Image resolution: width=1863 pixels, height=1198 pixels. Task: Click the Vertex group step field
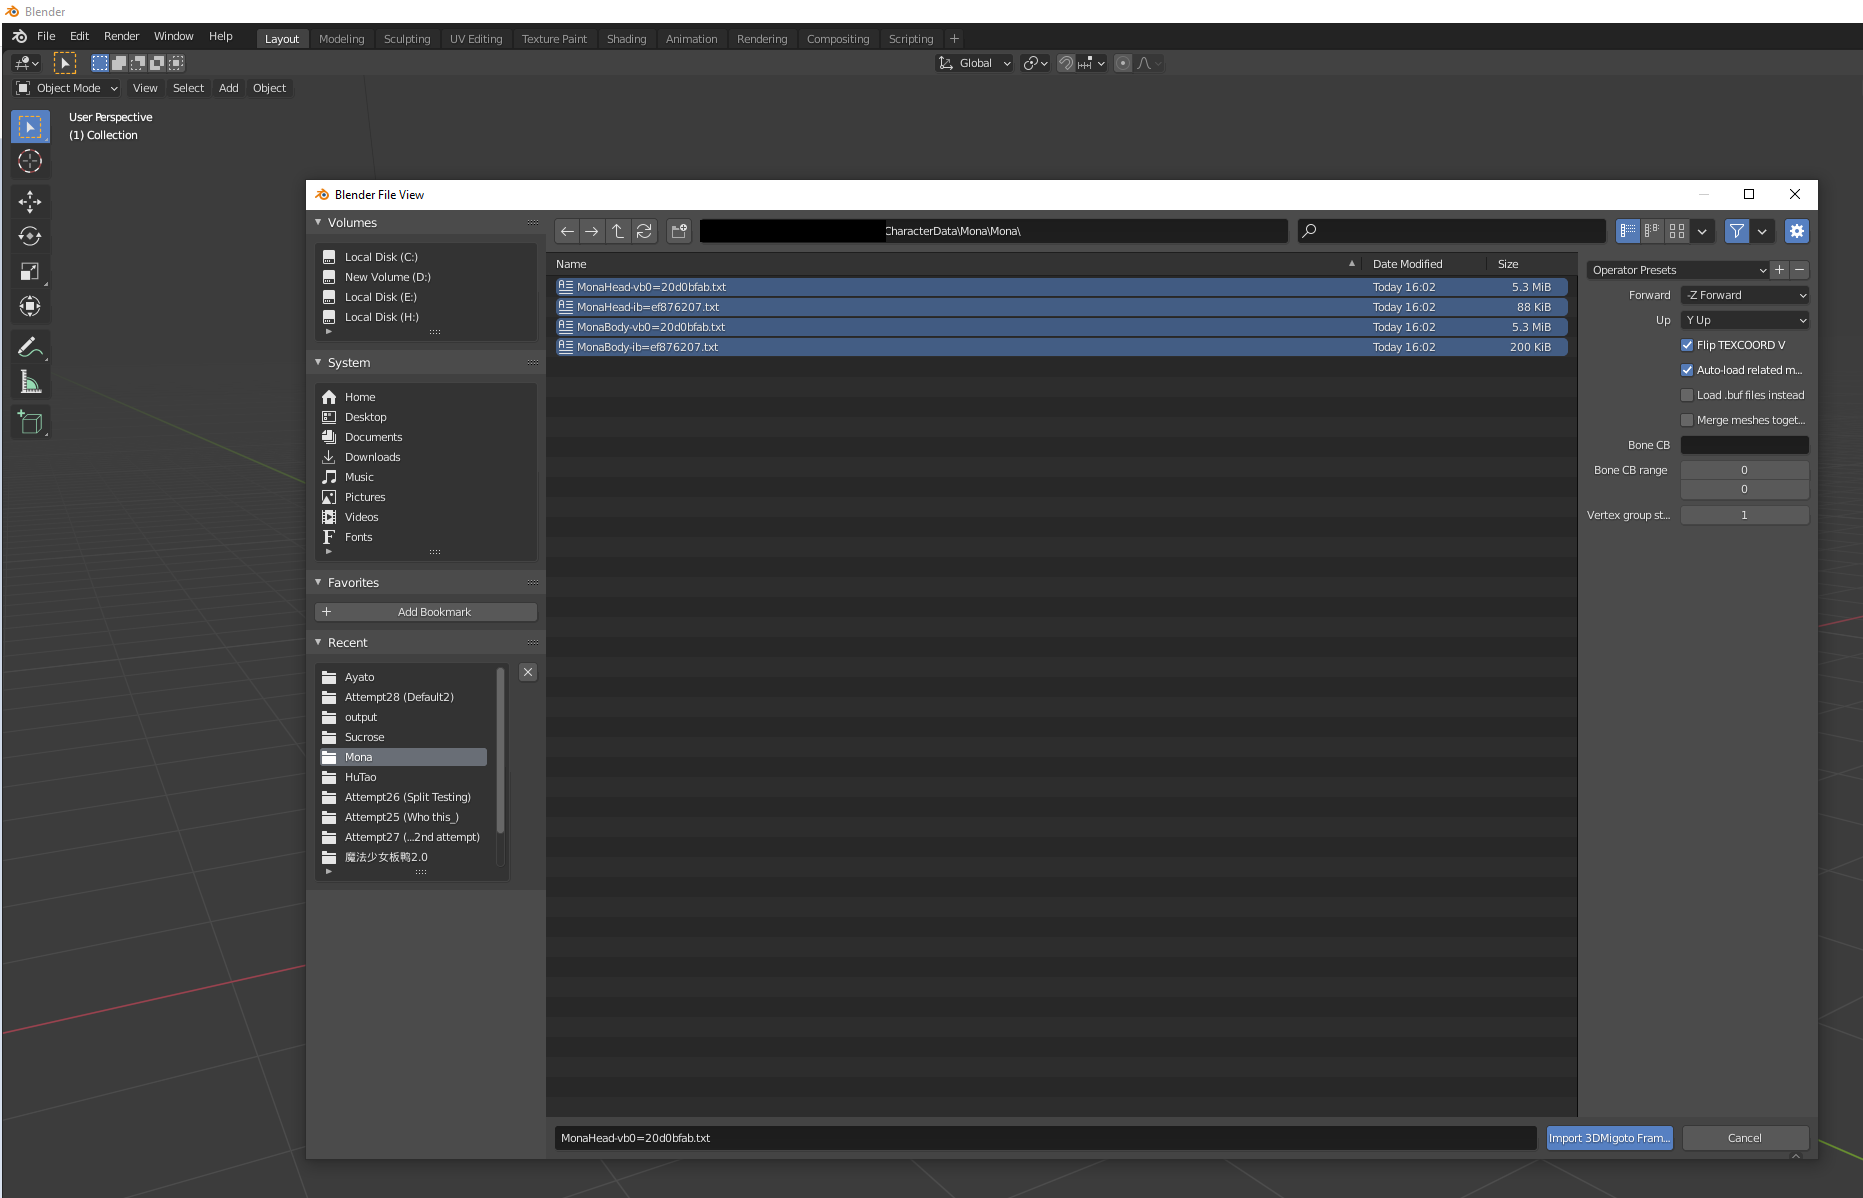pyautogui.click(x=1745, y=515)
